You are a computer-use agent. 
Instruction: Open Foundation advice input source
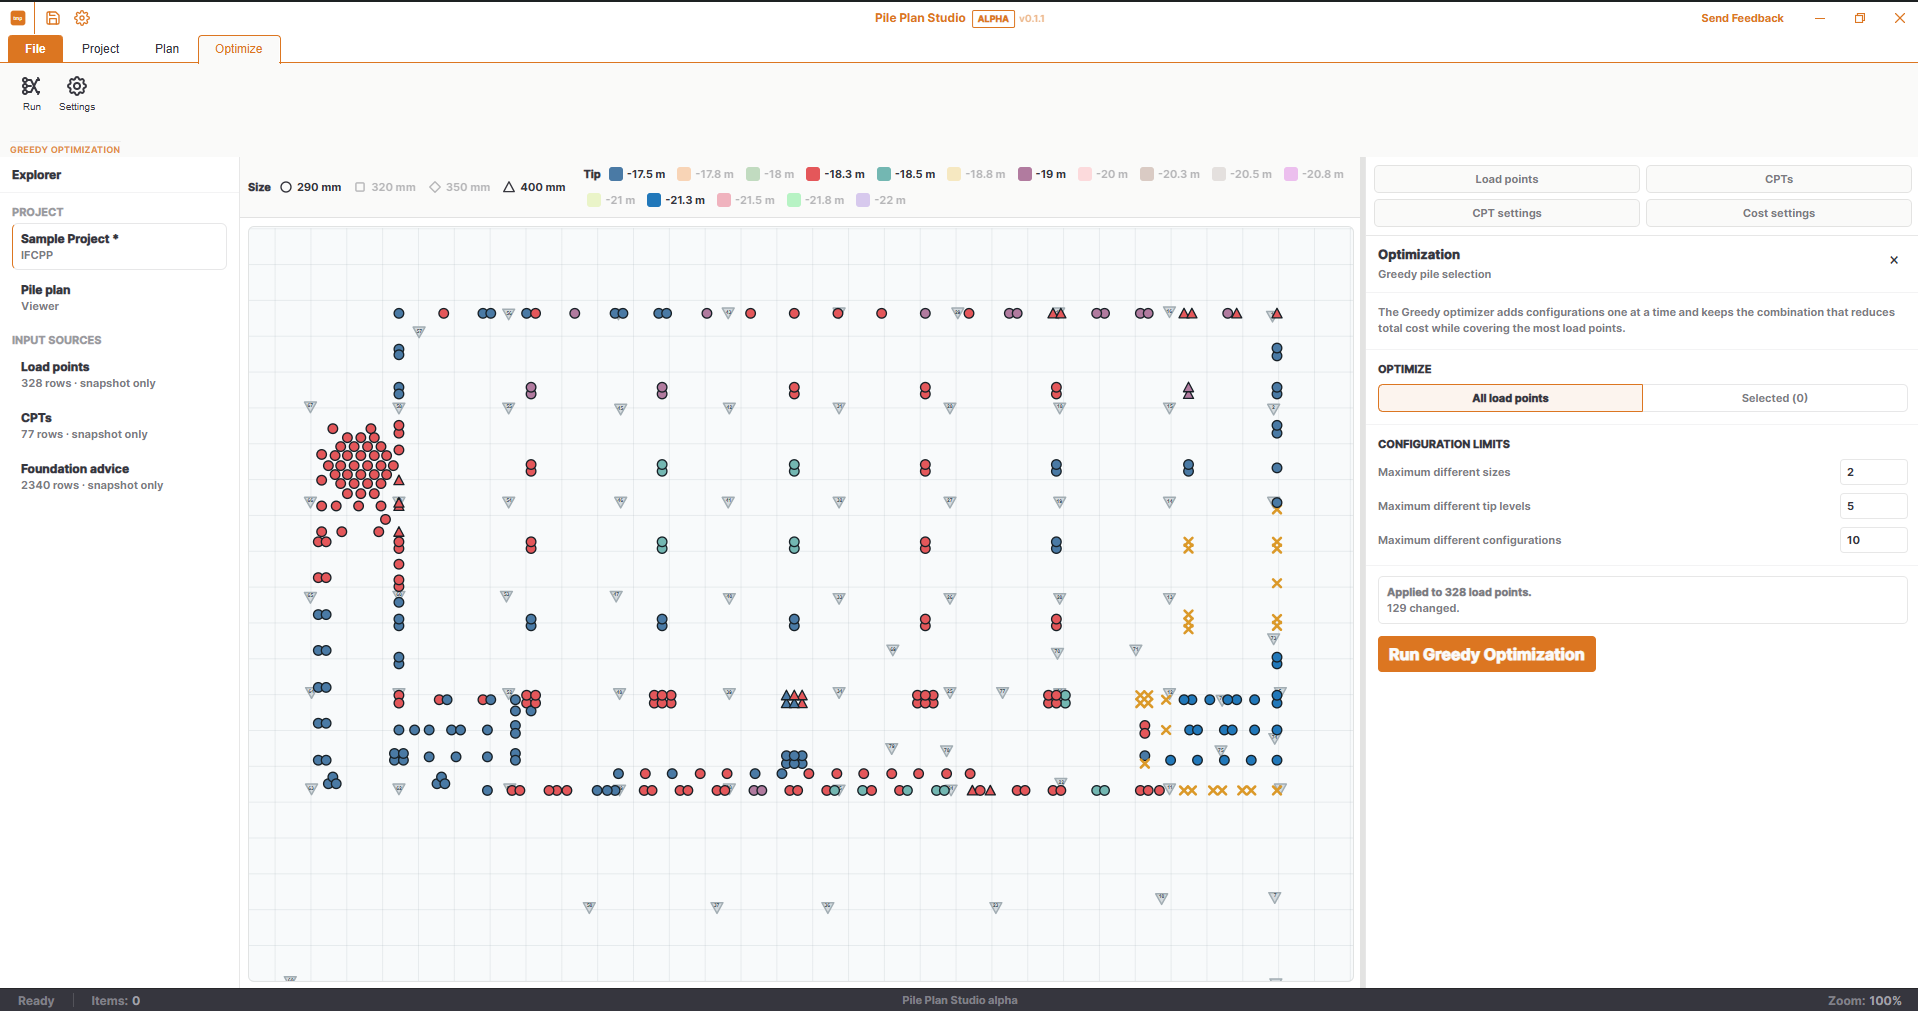[x=119, y=476]
